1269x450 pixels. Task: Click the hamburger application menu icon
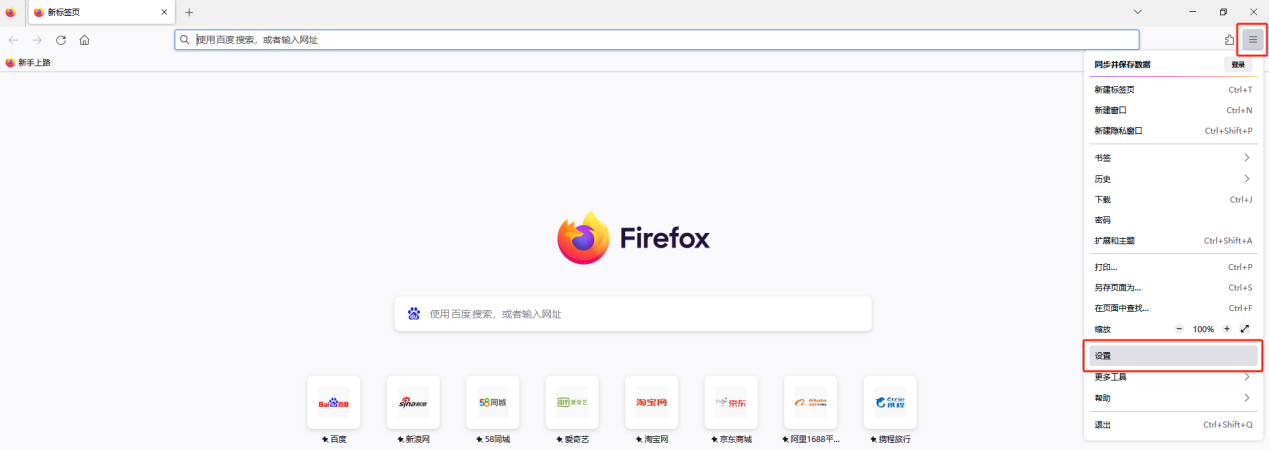(x=1252, y=40)
